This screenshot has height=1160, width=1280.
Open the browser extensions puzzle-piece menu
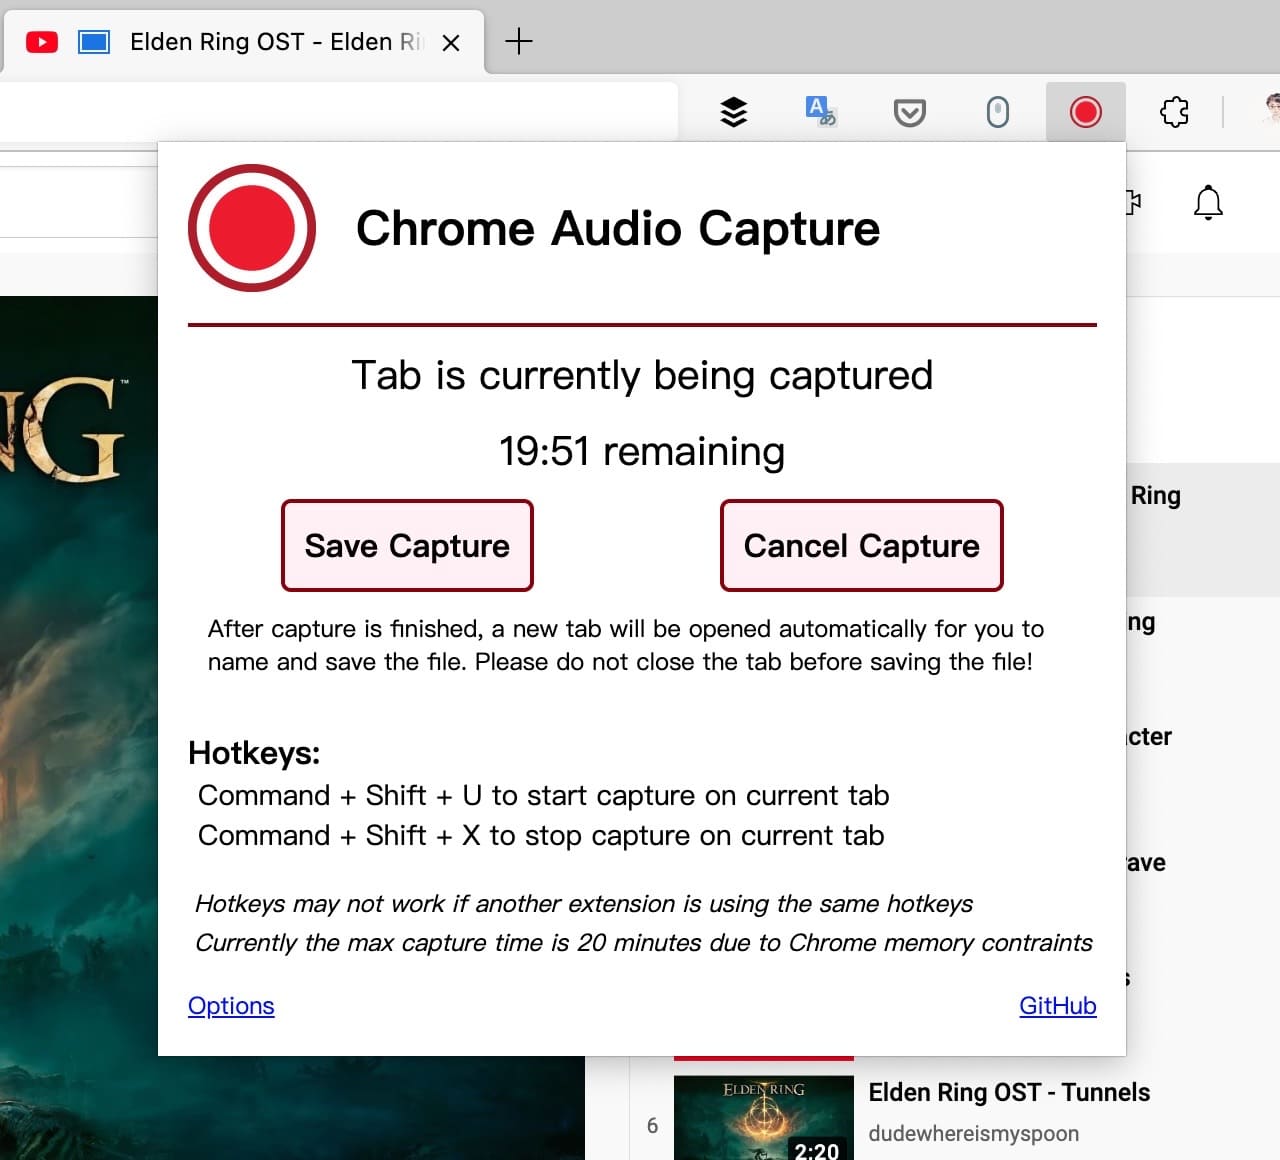tap(1174, 112)
